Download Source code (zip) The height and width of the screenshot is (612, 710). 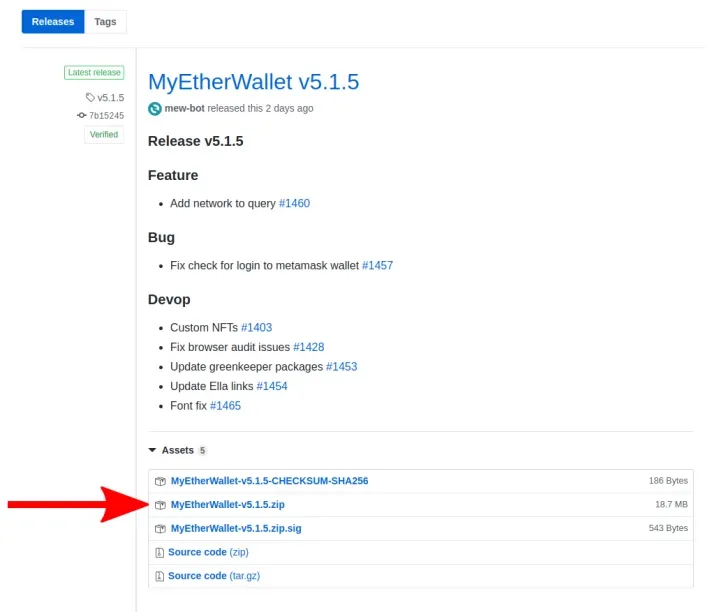(208, 552)
